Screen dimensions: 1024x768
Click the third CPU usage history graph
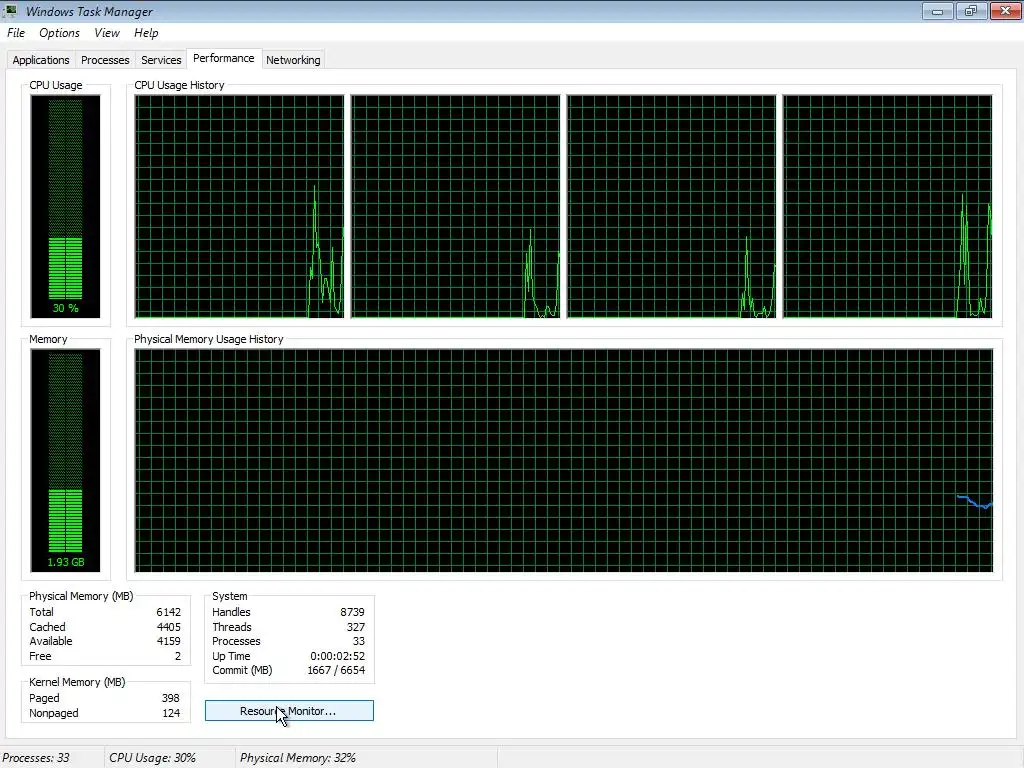click(x=671, y=206)
